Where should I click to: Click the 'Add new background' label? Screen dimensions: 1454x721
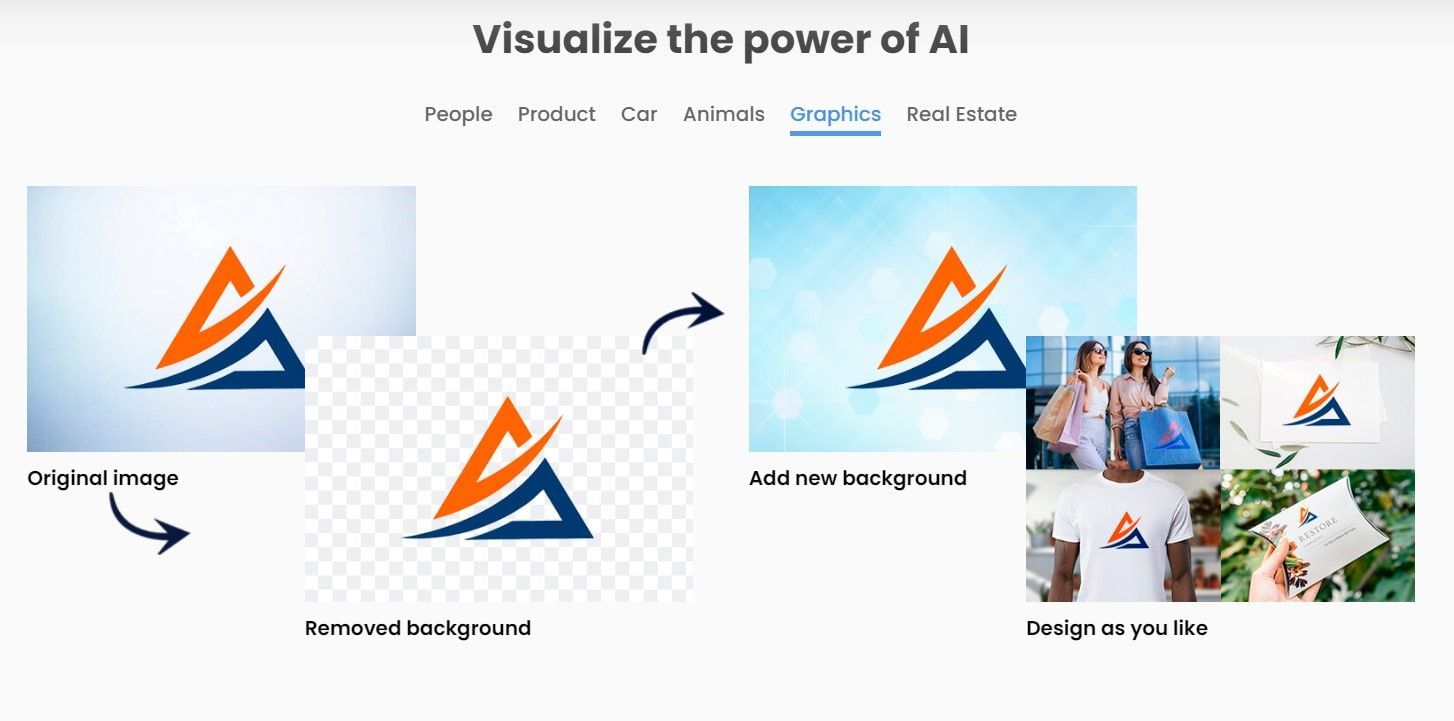point(858,478)
